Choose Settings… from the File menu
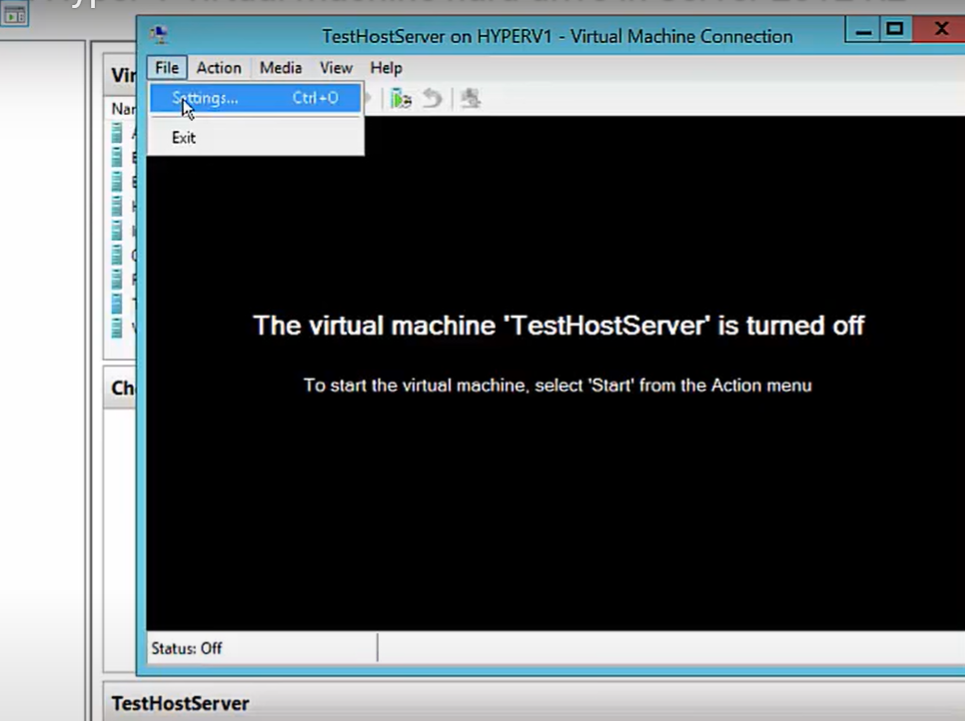Image resolution: width=965 pixels, height=721 pixels. [x=255, y=98]
